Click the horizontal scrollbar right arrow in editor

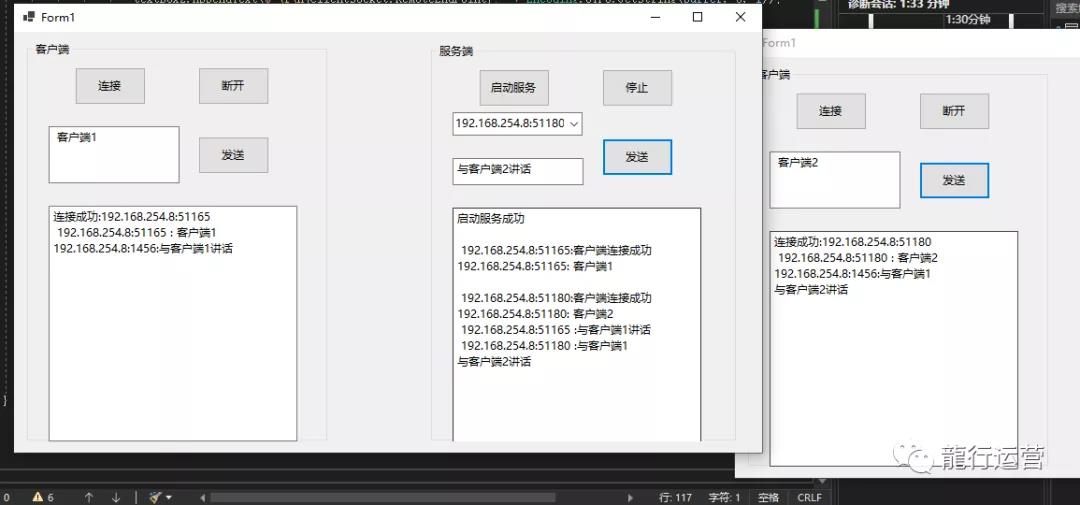point(630,497)
